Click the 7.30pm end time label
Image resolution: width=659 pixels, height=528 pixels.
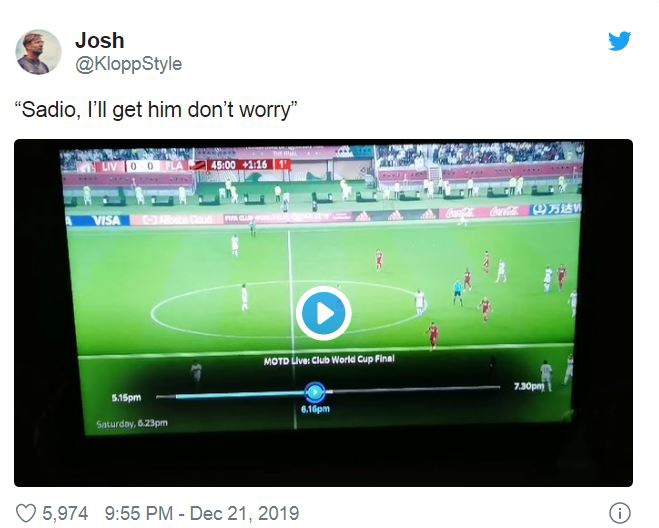pyautogui.click(x=529, y=386)
